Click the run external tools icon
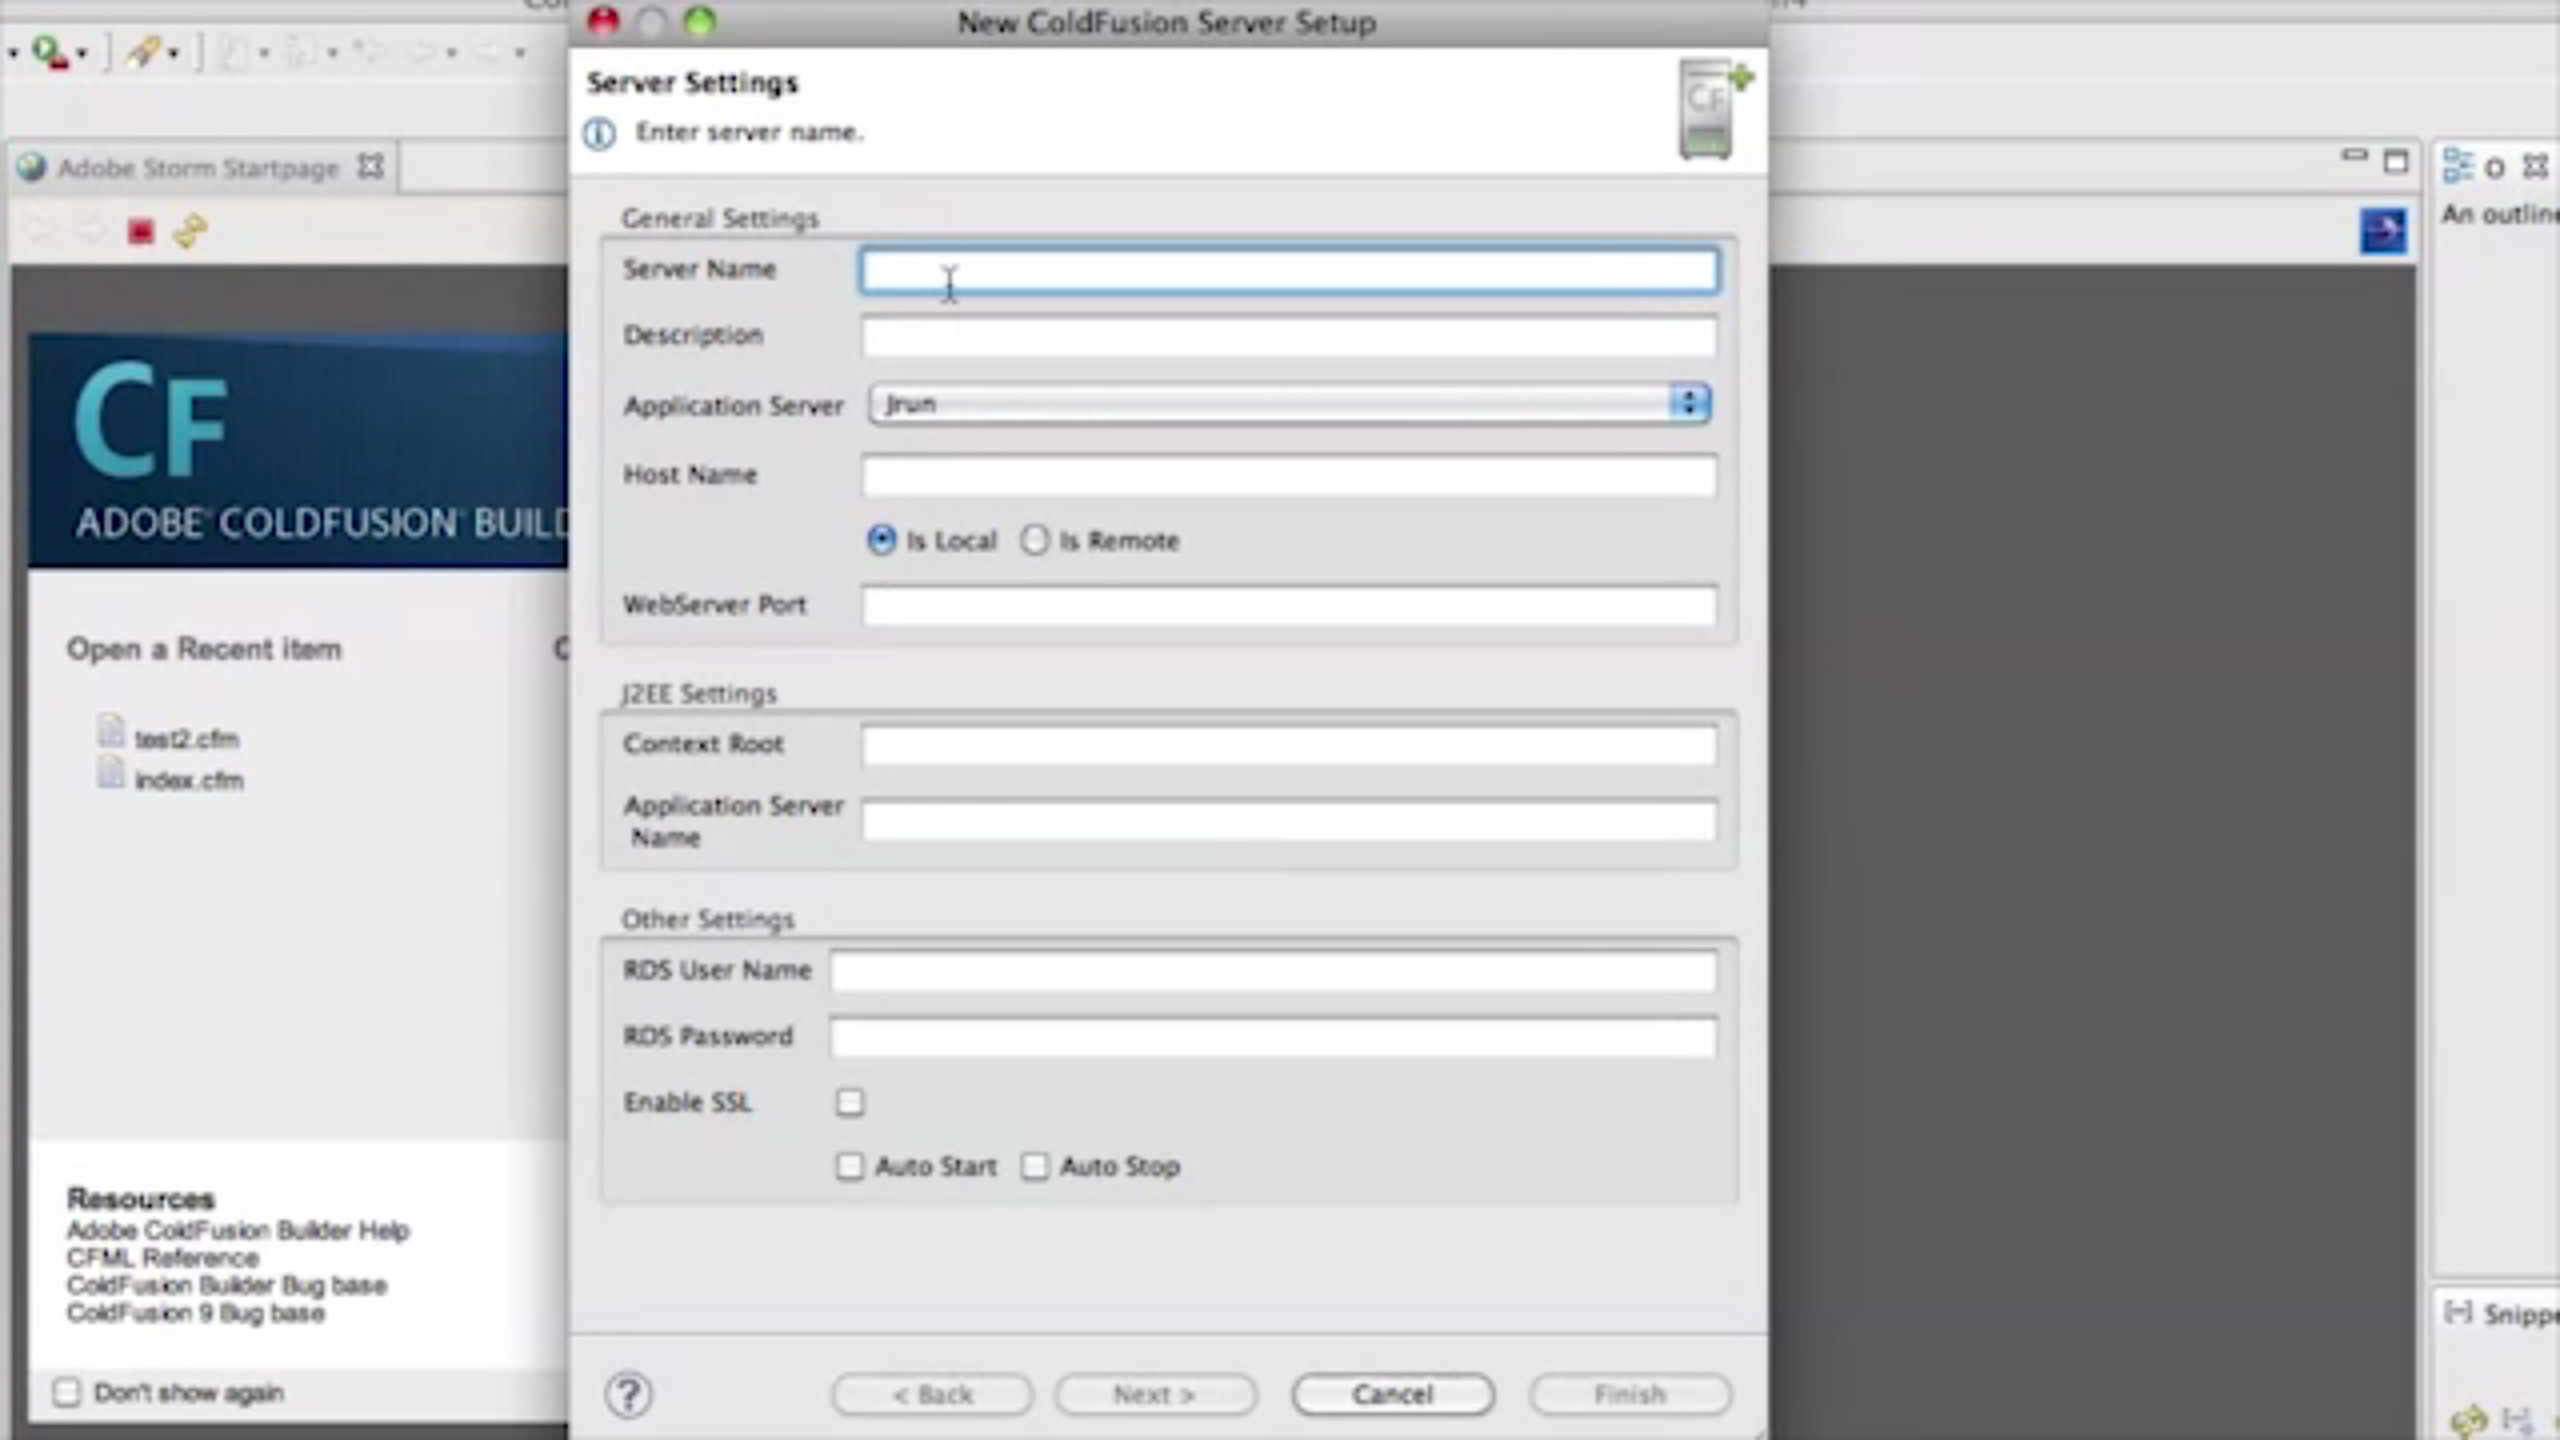 pyautogui.click(x=49, y=51)
